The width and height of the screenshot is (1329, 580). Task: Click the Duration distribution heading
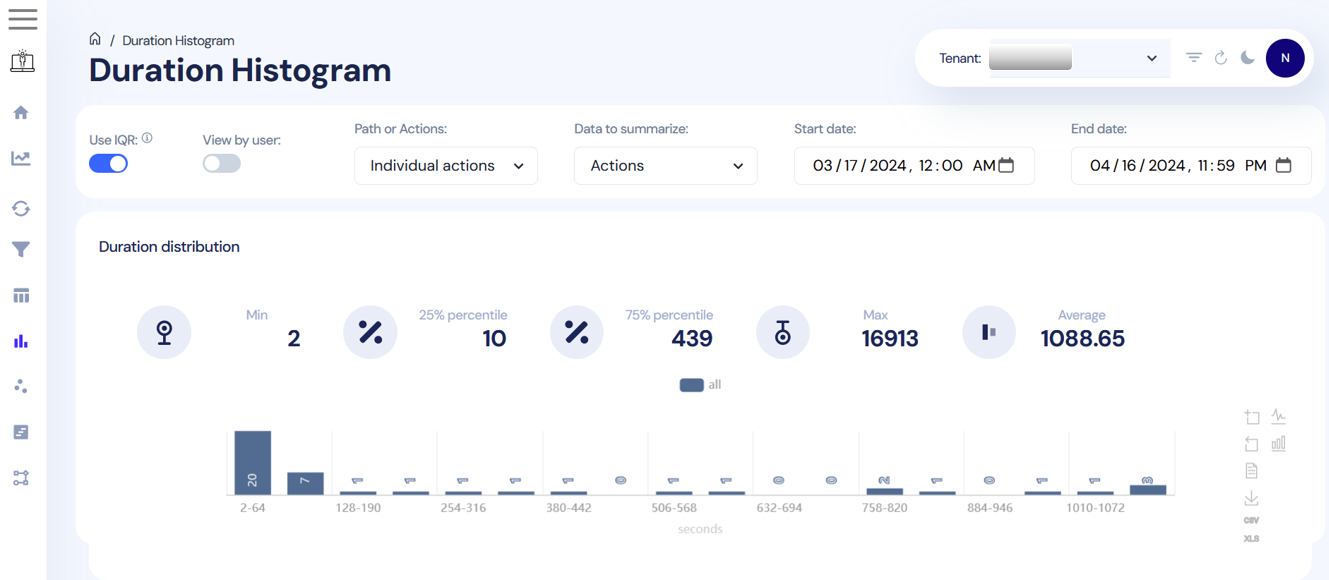click(169, 247)
